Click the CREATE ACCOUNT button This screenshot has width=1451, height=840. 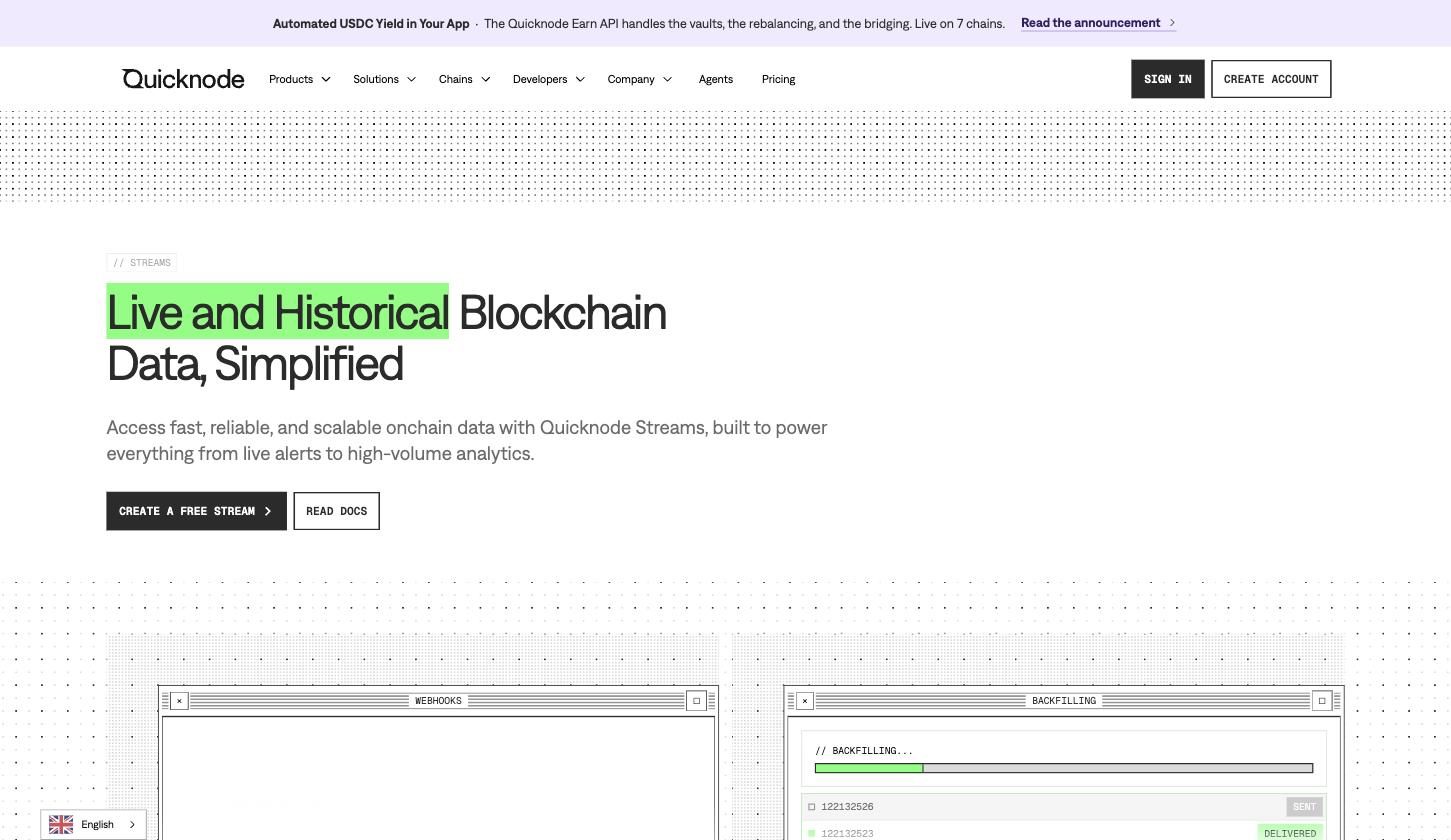coord(1271,79)
